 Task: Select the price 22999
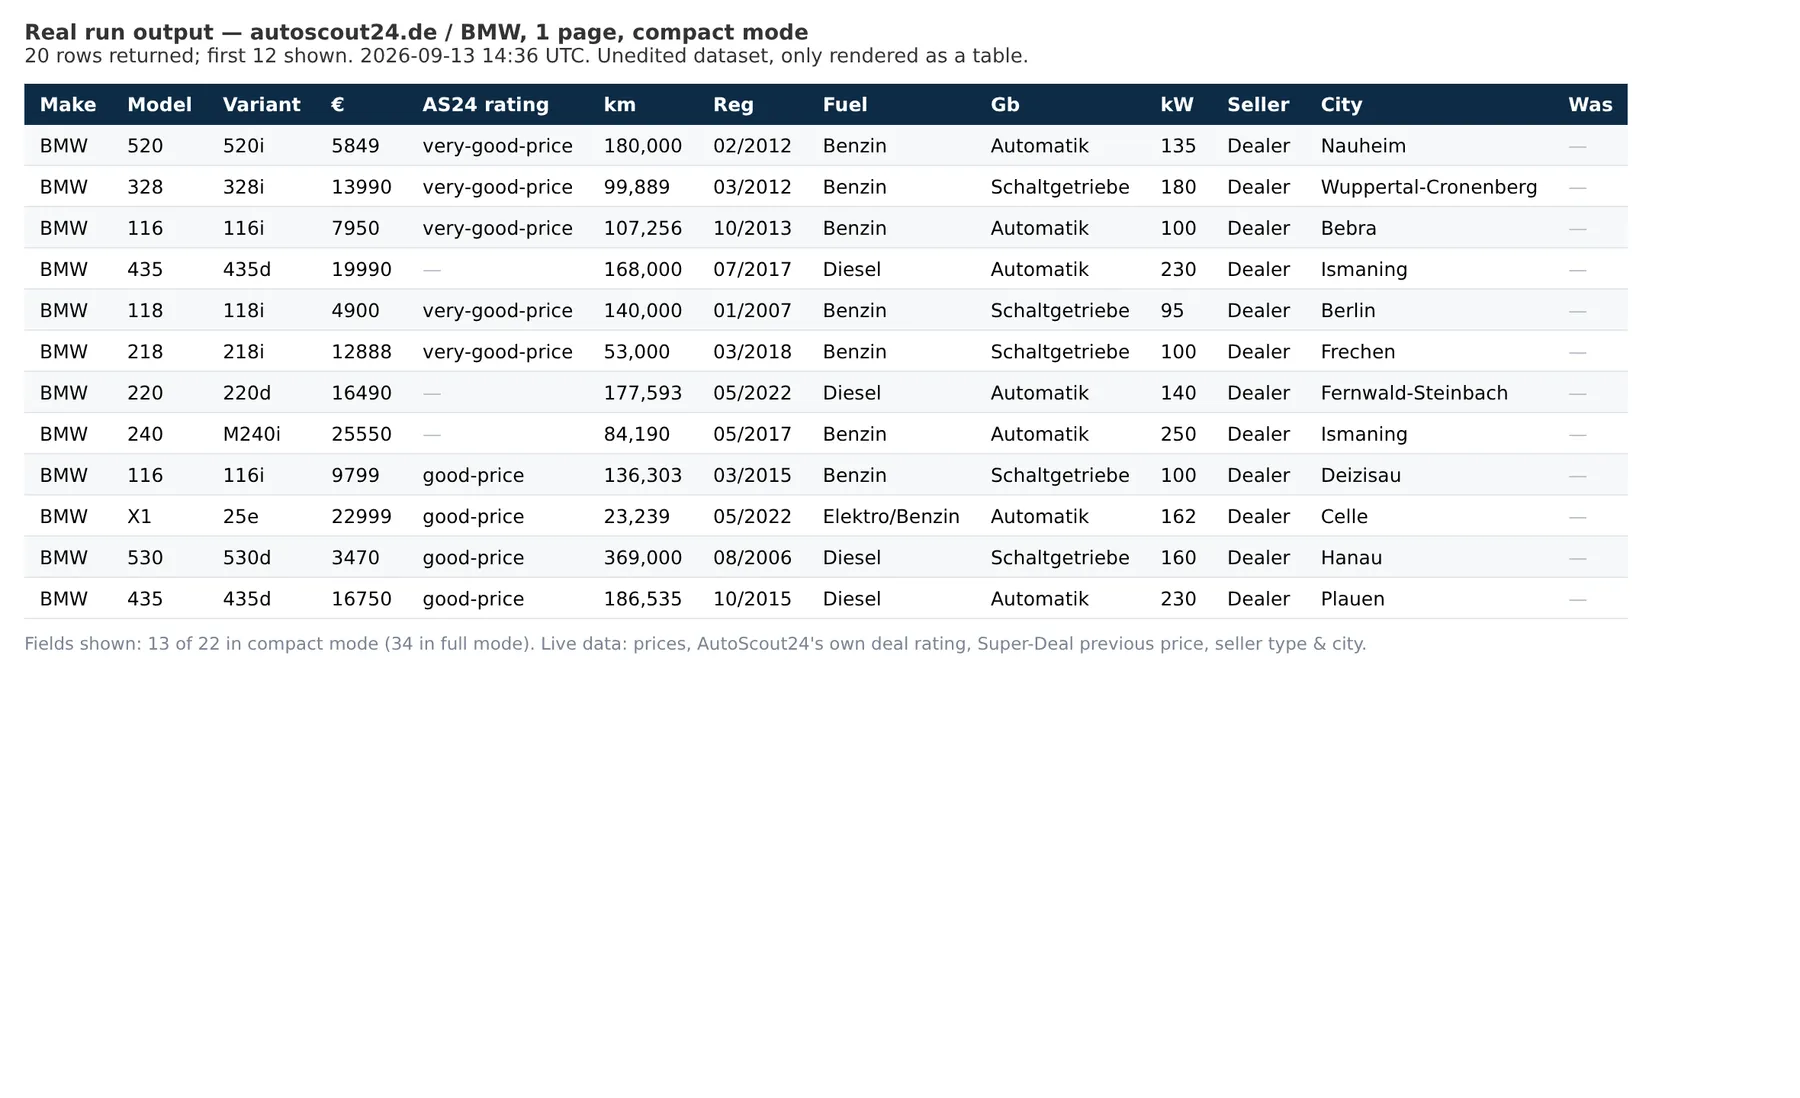point(361,517)
